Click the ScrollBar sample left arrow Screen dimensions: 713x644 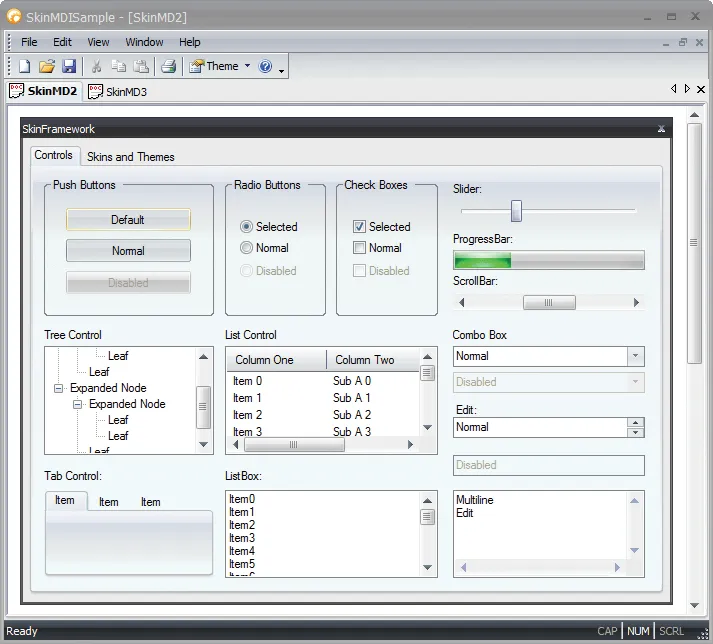point(462,302)
